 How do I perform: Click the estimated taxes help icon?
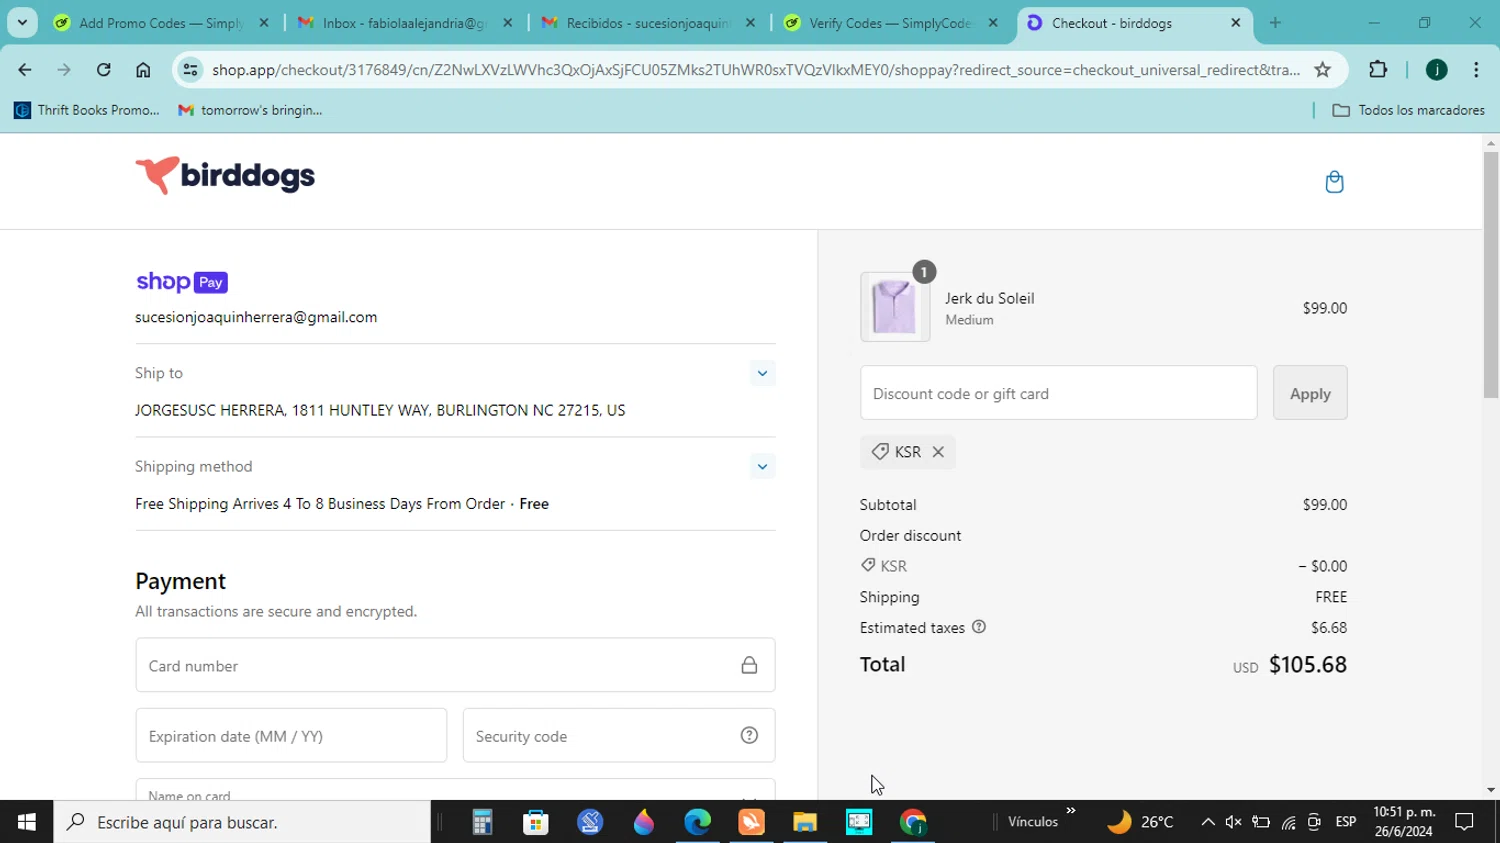coord(979,627)
